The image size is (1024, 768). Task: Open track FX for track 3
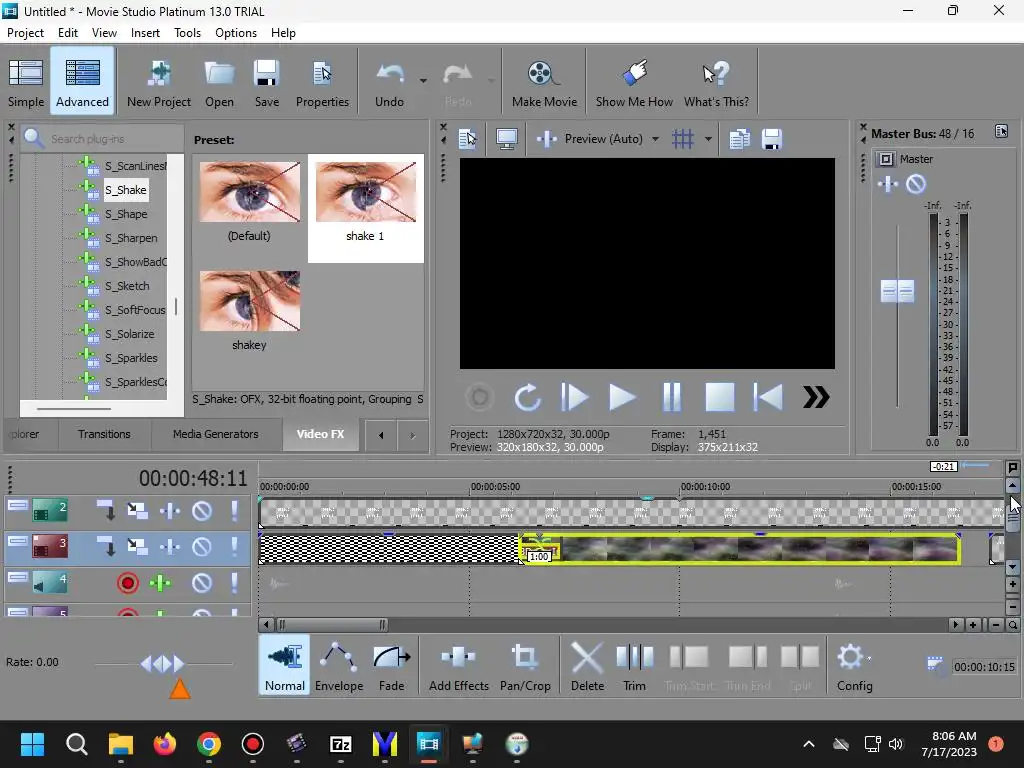tap(170, 547)
